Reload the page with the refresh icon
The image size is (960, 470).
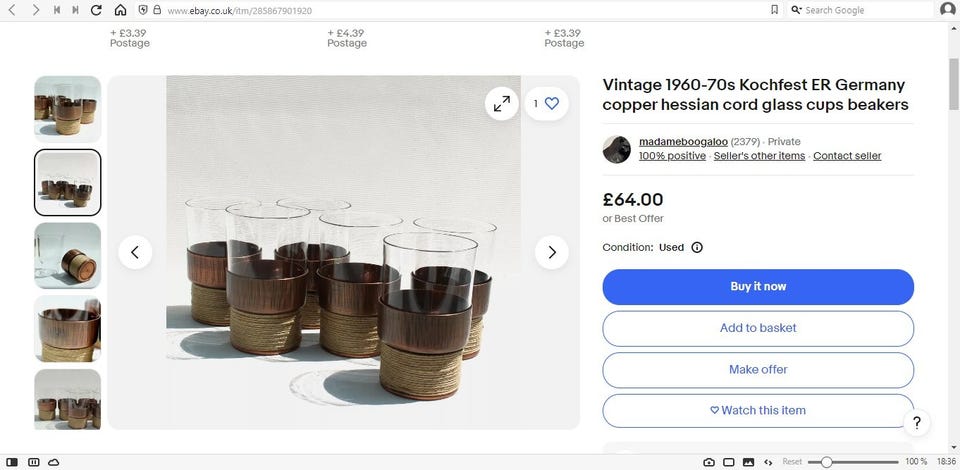click(96, 10)
